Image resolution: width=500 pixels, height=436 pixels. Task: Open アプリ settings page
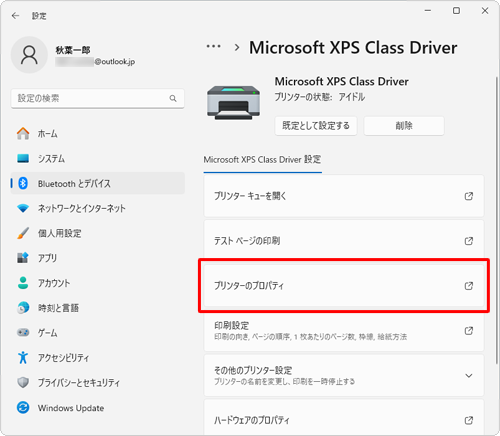click(x=98, y=258)
